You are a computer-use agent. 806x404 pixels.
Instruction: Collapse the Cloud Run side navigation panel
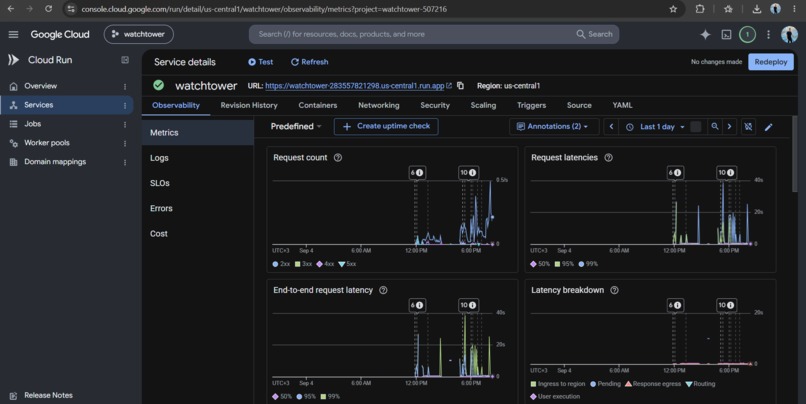[125, 60]
